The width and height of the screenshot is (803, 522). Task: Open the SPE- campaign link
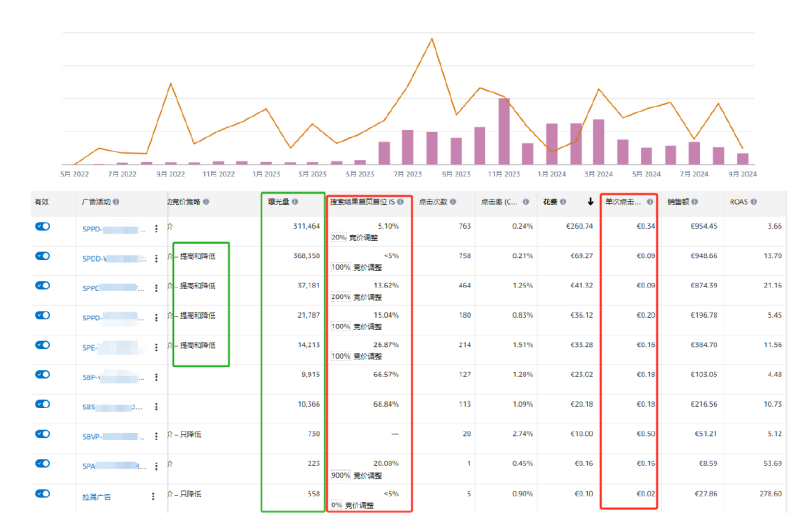click(x=90, y=347)
